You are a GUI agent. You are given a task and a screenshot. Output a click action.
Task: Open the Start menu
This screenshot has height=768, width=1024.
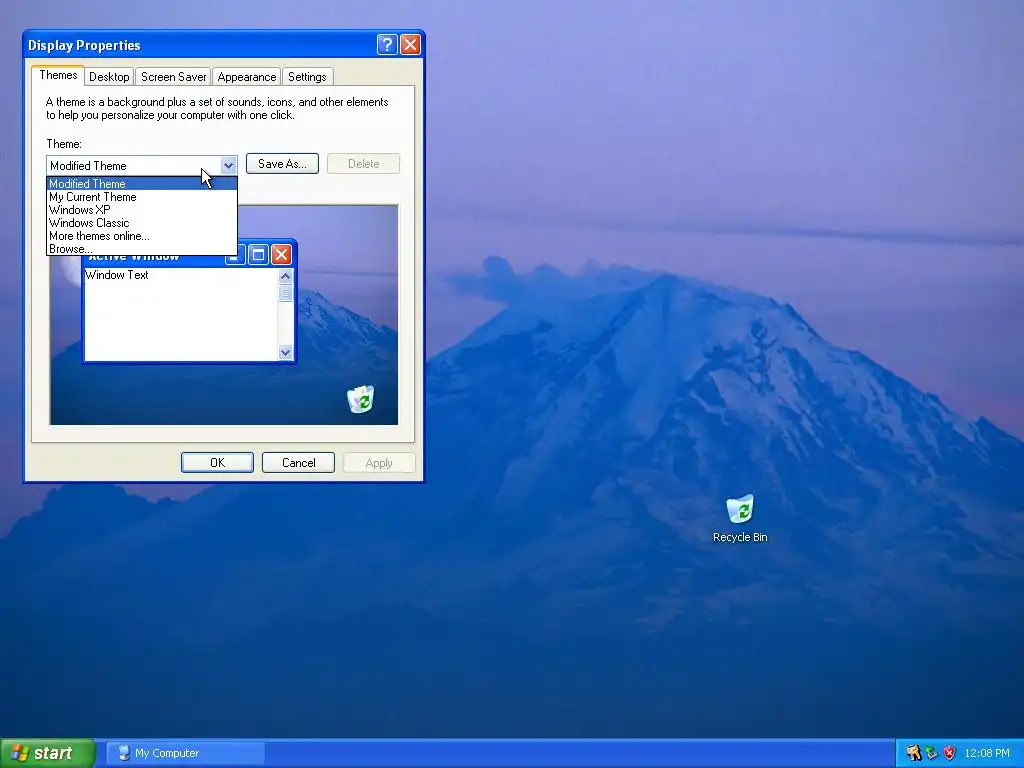tap(47, 753)
